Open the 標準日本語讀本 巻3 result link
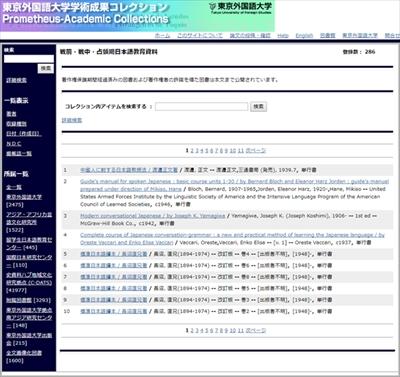The image size is (400, 377). (114, 300)
